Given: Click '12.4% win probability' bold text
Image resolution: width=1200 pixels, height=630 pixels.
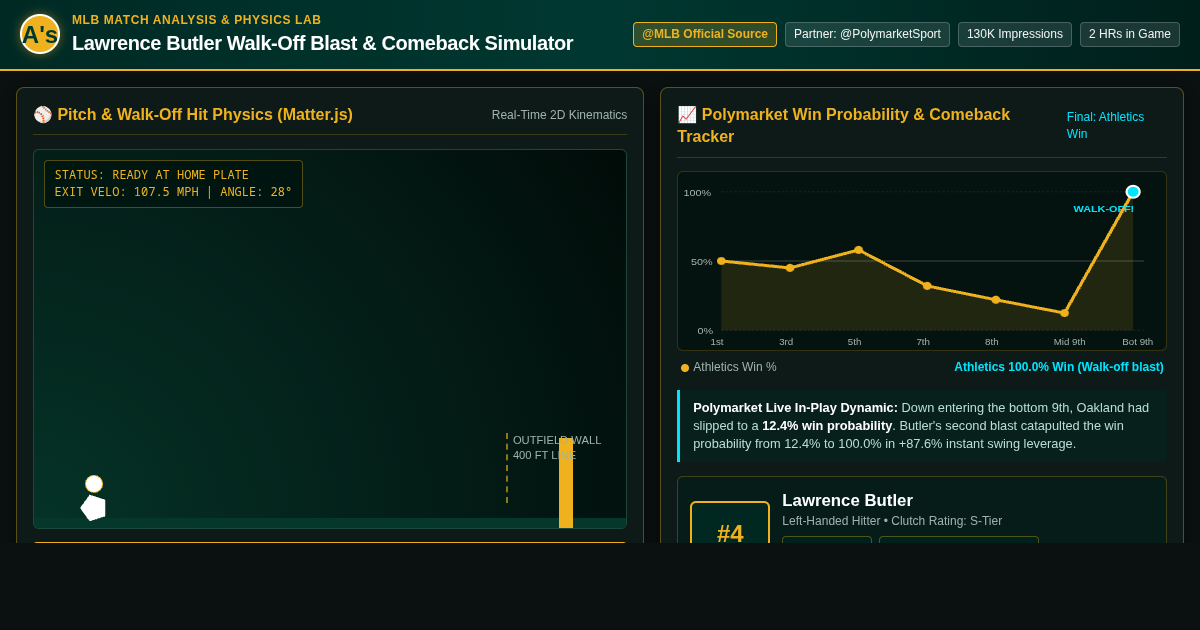Looking at the screenshot, I should 827,425.
